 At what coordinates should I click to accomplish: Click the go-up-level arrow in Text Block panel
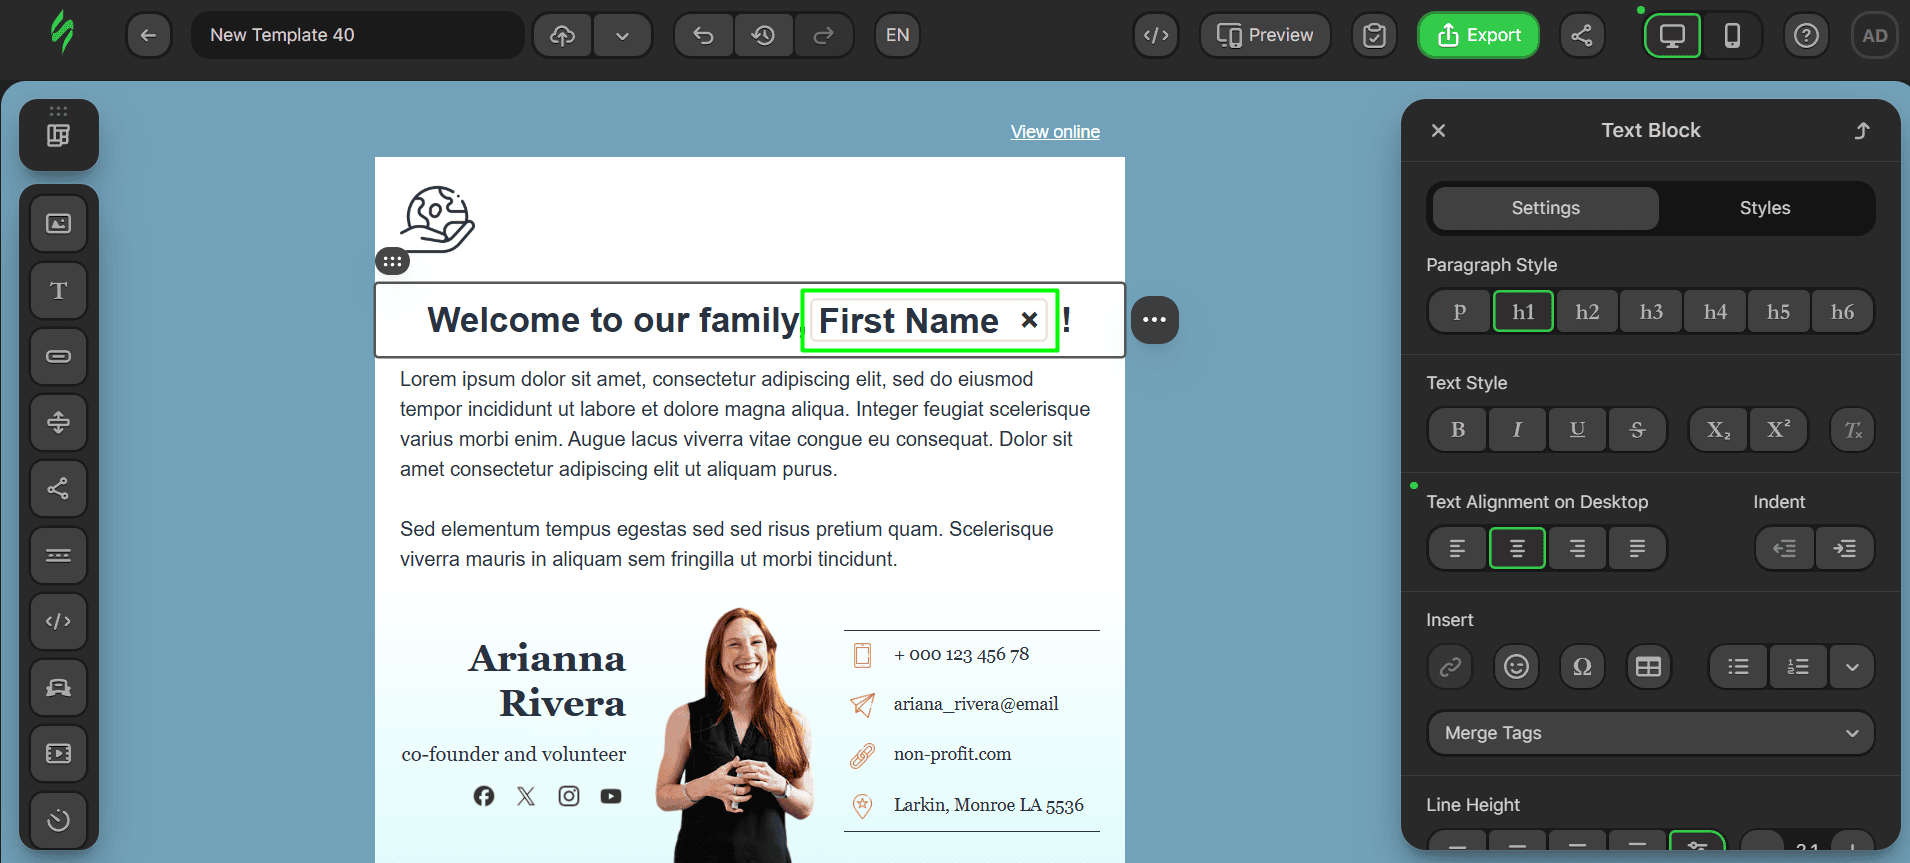1862,131
